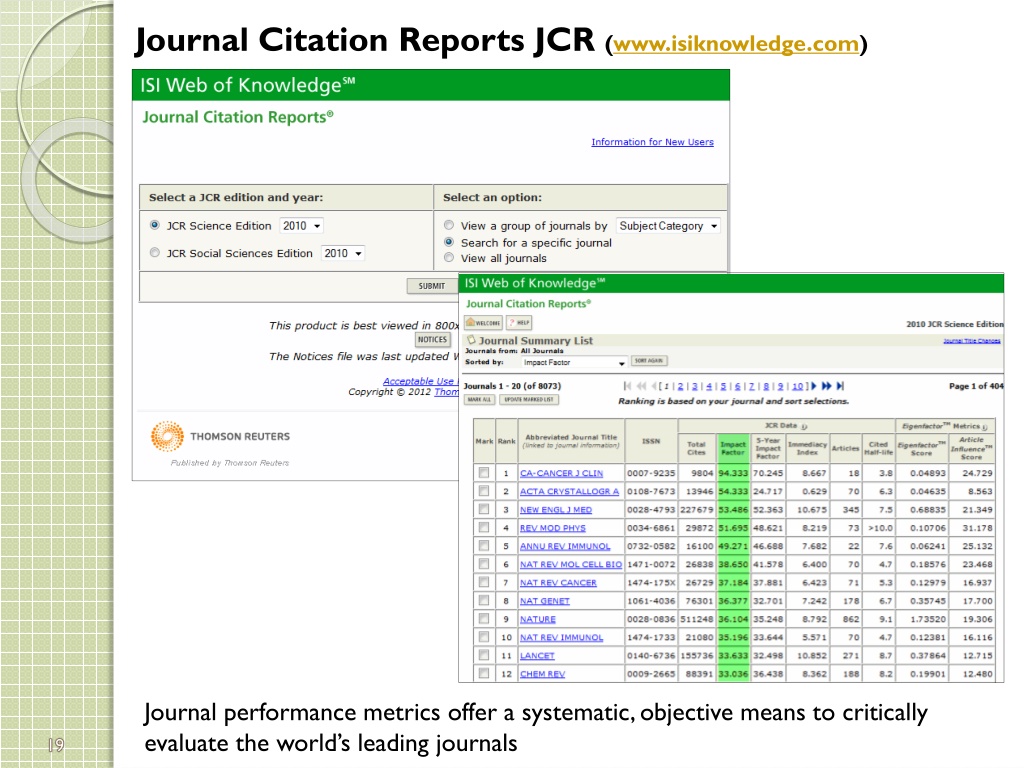This screenshot has height=768, width=1024.
Task: Go to page 10 in pagination
Action: click(x=797, y=386)
